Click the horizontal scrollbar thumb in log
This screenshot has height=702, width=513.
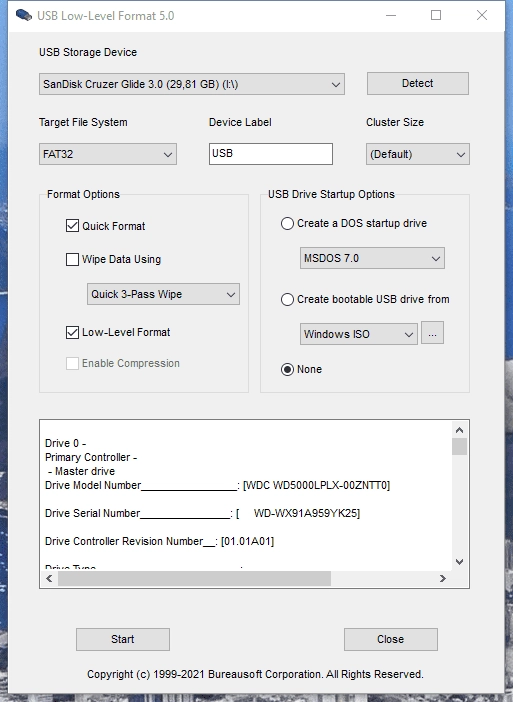(x=194, y=578)
